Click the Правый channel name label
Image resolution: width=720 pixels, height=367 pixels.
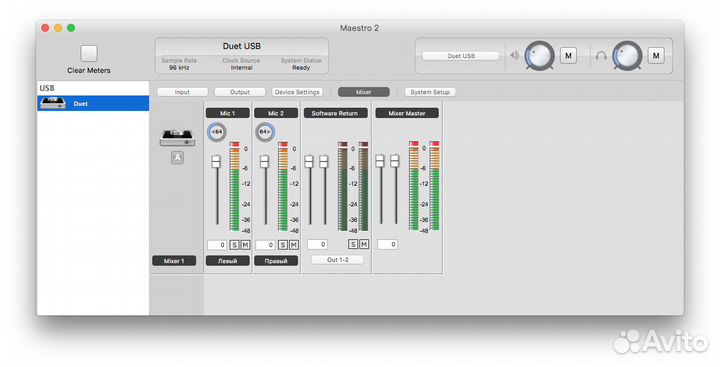tap(276, 261)
